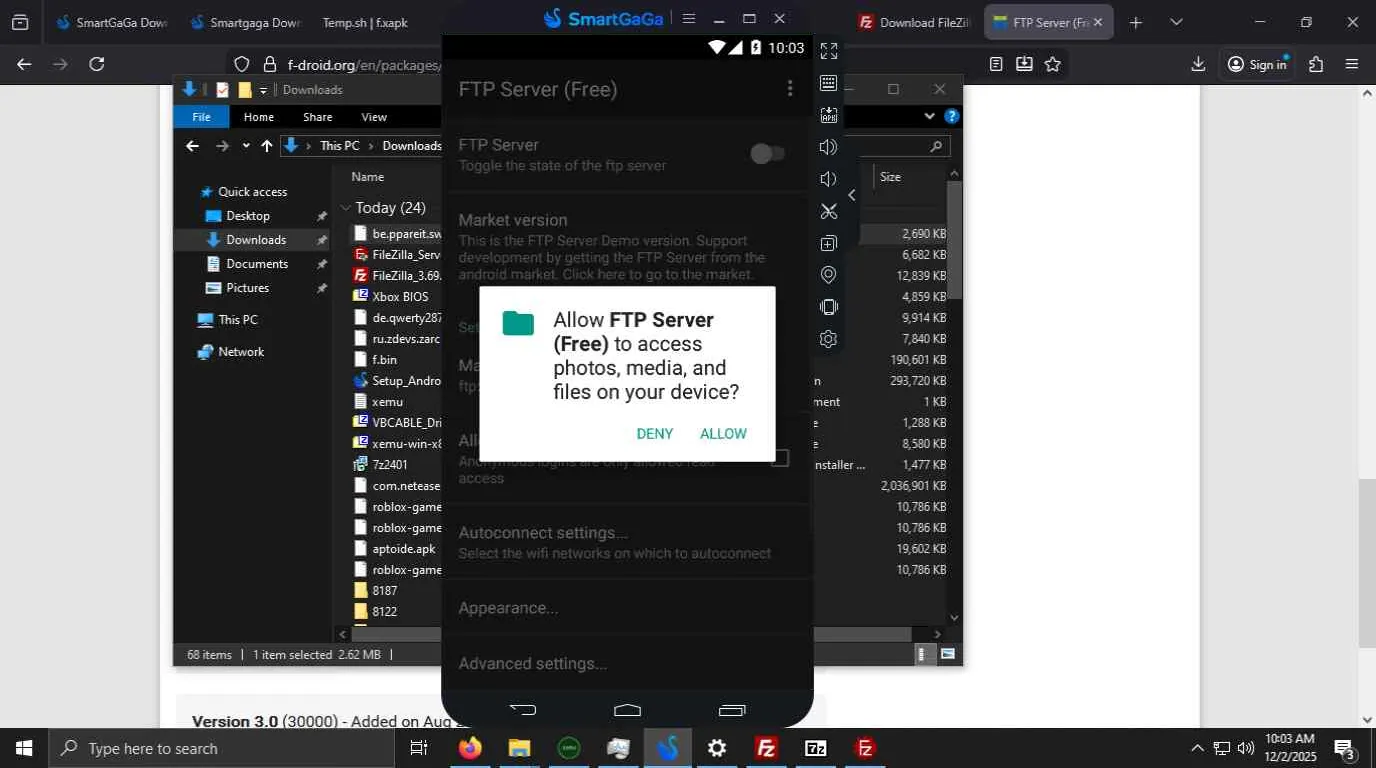The height and width of the screenshot is (768, 1376).
Task: Collapse the SmartGaGa side toolbar arrow
Action: click(852, 195)
